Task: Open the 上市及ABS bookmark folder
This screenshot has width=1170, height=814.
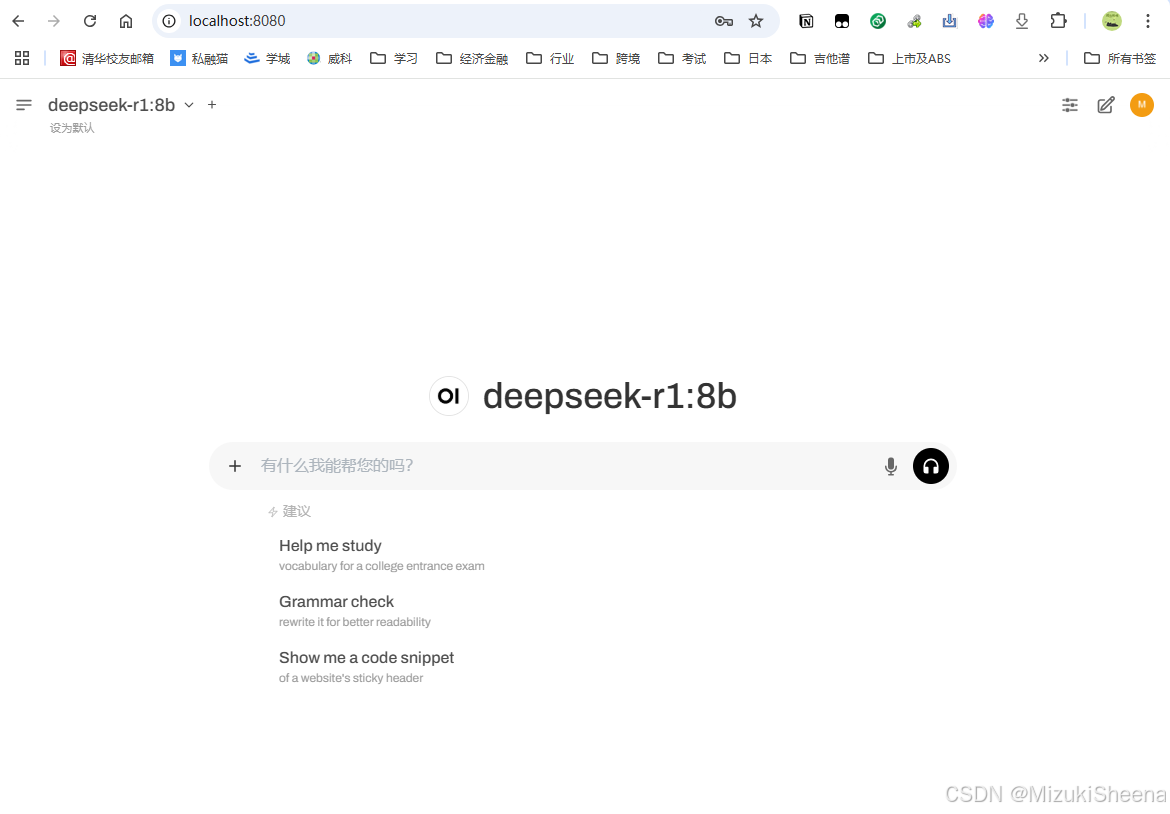Action: (x=910, y=58)
